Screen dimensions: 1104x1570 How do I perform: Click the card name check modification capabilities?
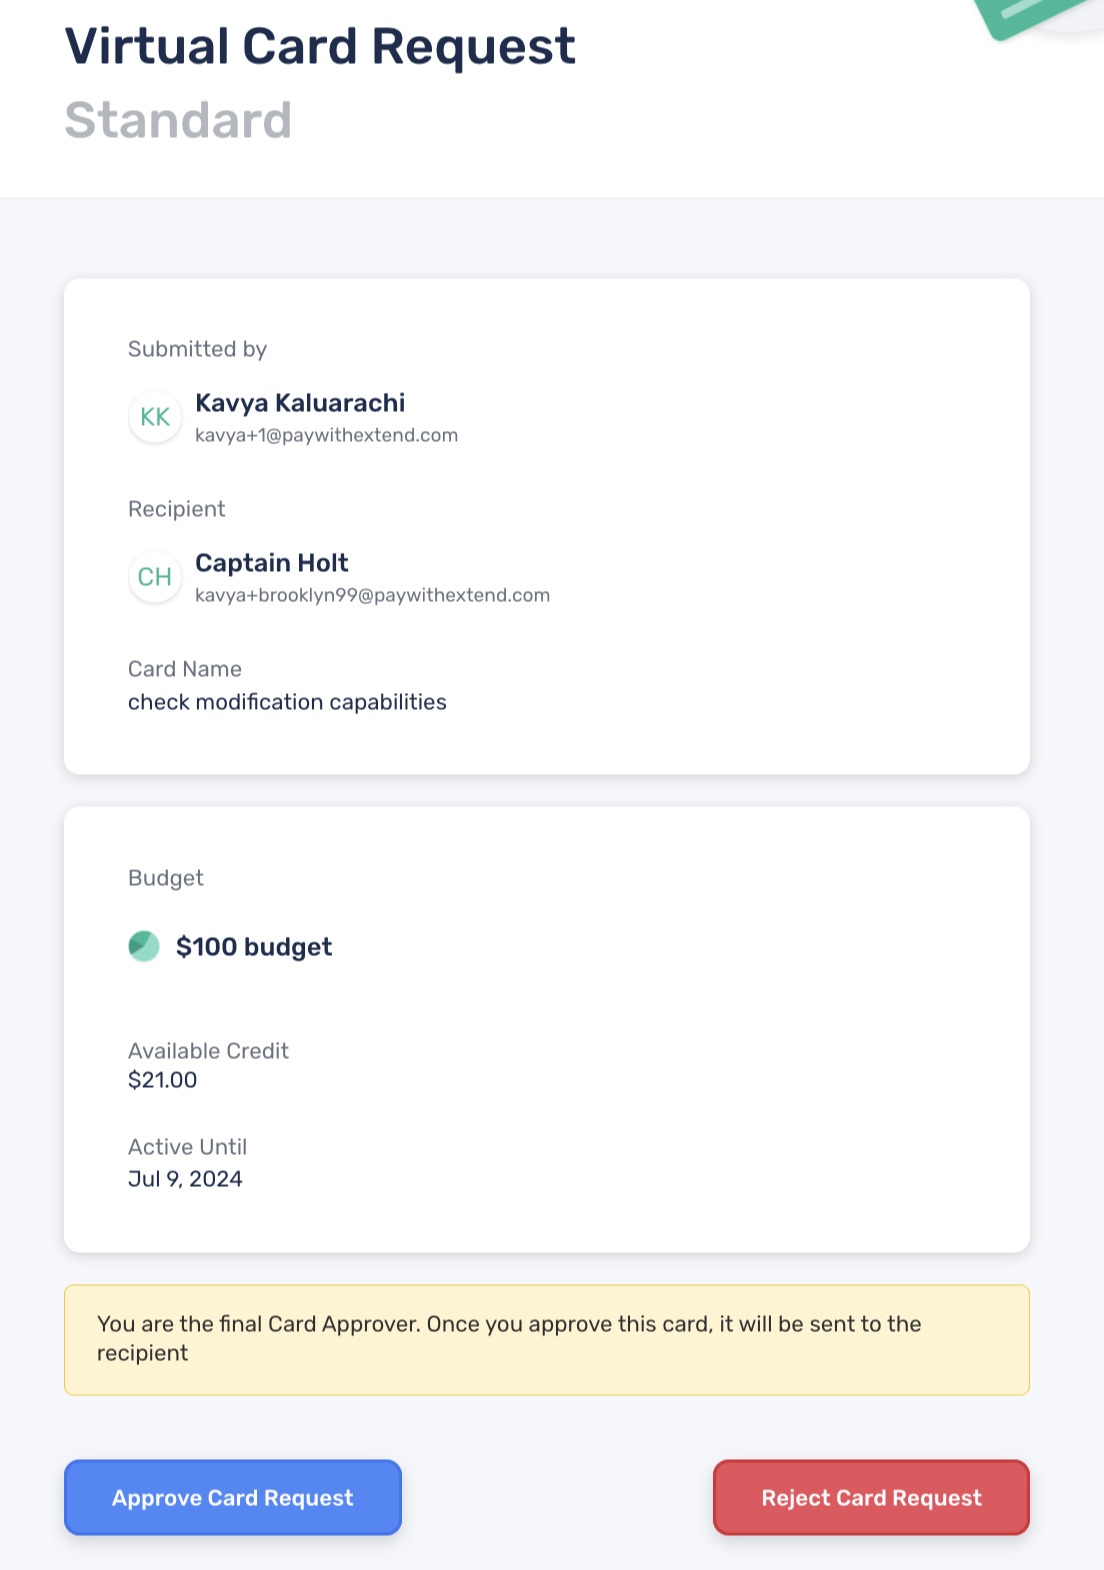click(x=287, y=702)
